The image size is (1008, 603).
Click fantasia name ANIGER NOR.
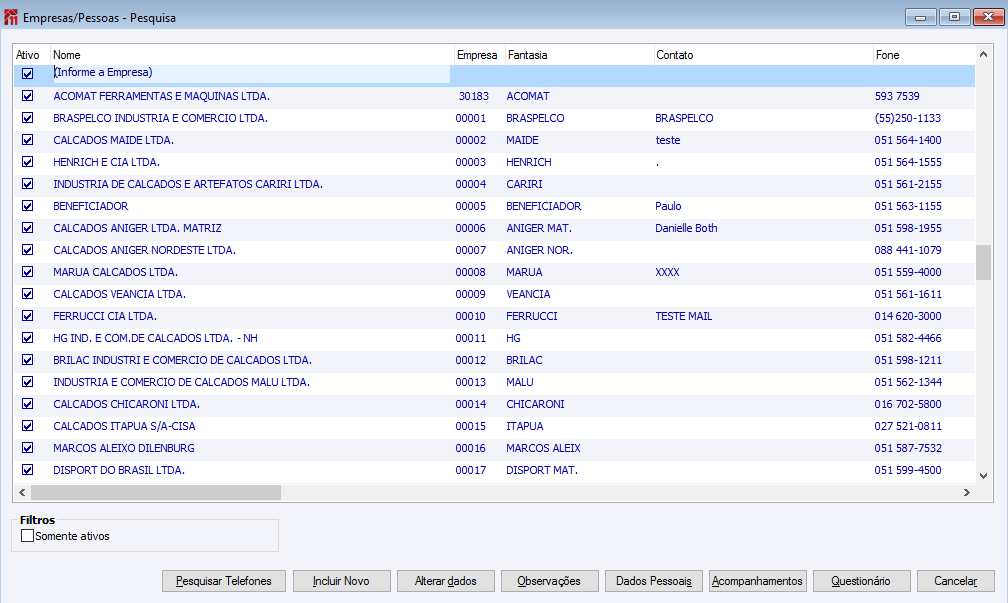click(x=539, y=250)
